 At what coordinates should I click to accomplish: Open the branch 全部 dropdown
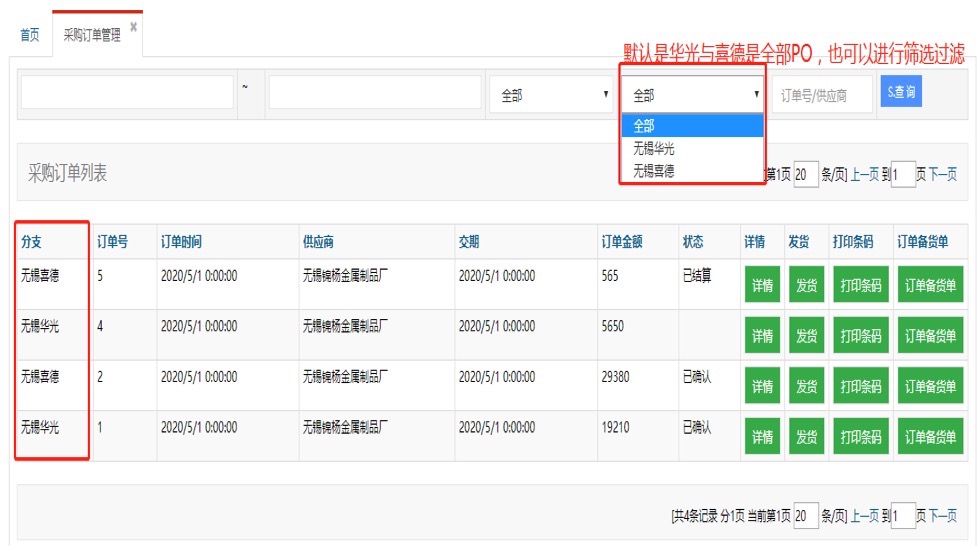pos(692,95)
